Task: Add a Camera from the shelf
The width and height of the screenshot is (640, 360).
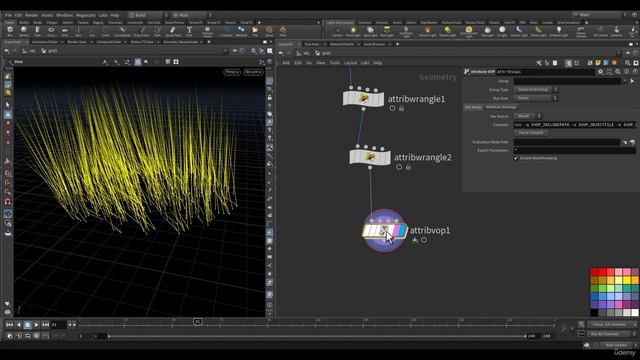Action: pos(338,31)
